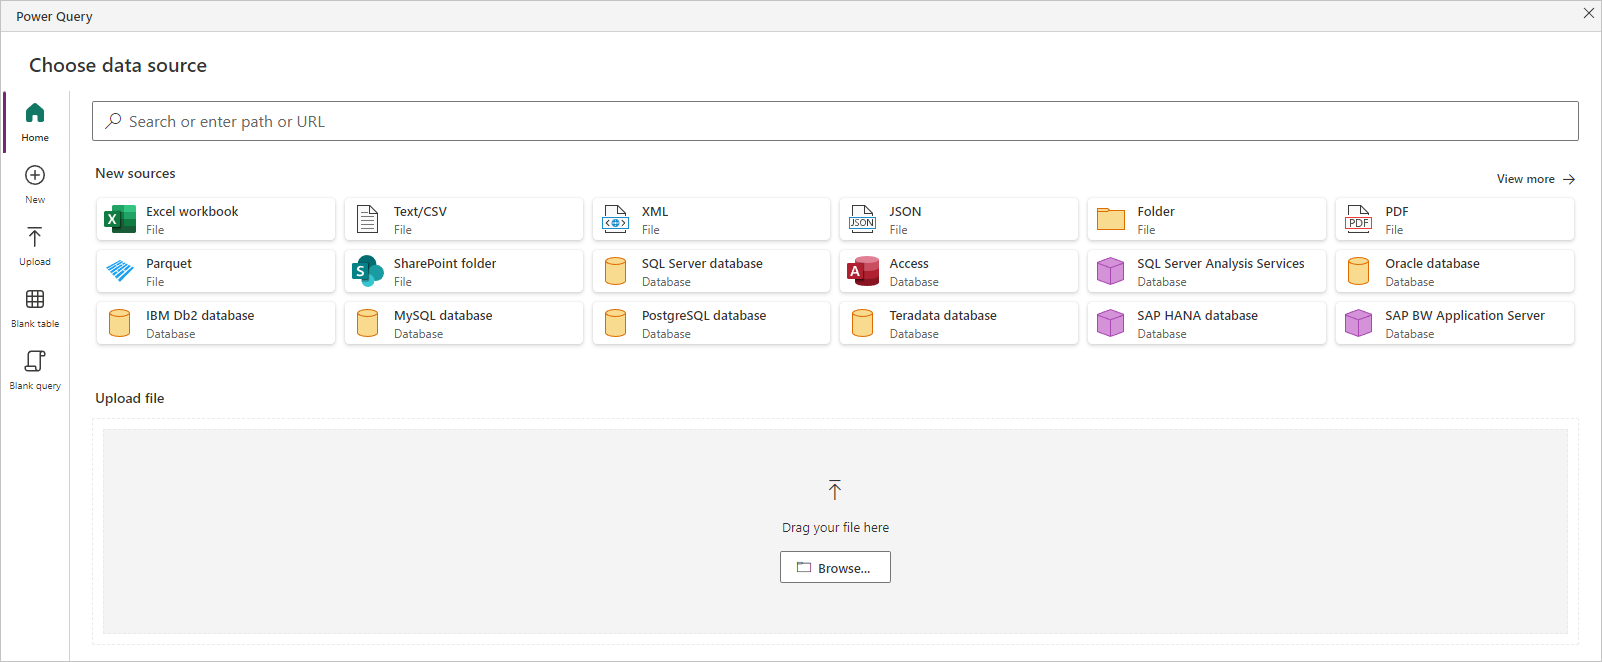1602x662 pixels.
Task: Choose the Teradata database icon
Action: click(863, 323)
